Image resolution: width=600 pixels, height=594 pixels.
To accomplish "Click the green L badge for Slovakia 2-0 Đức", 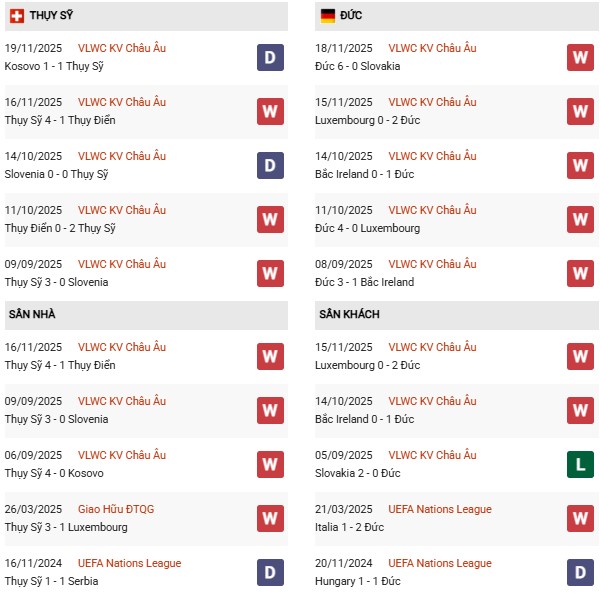I will (x=581, y=464).
